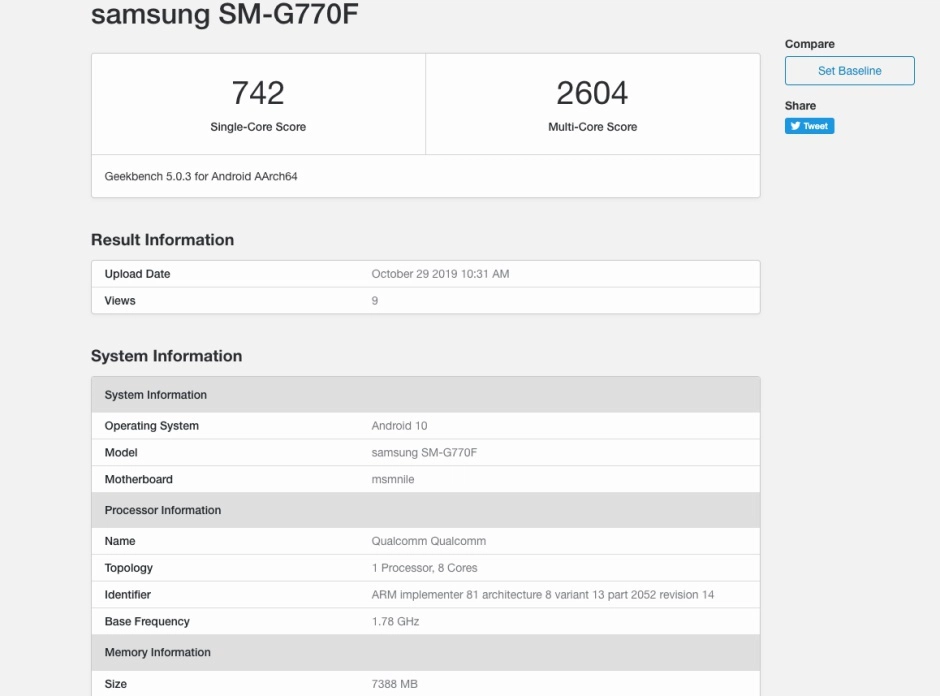
Task: Click the 2604 multi-core score
Action: [592, 93]
